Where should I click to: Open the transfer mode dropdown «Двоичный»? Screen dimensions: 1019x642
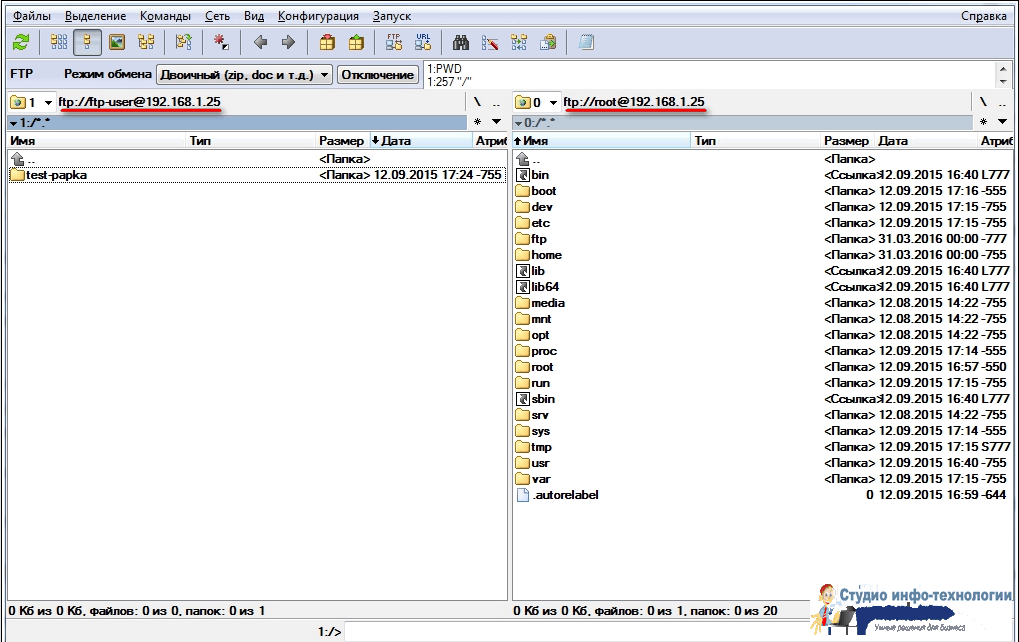point(244,75)
